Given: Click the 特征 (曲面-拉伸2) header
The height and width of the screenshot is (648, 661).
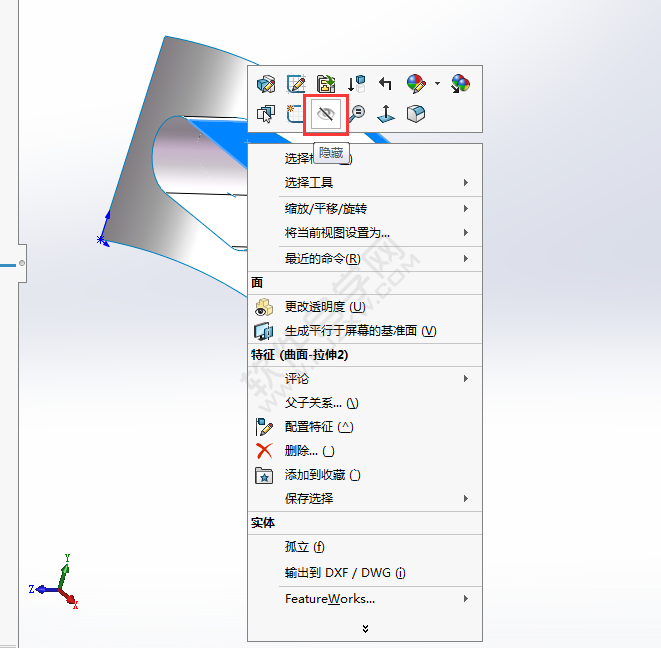Looking at the screenshot, I should [x=300, y=355].
